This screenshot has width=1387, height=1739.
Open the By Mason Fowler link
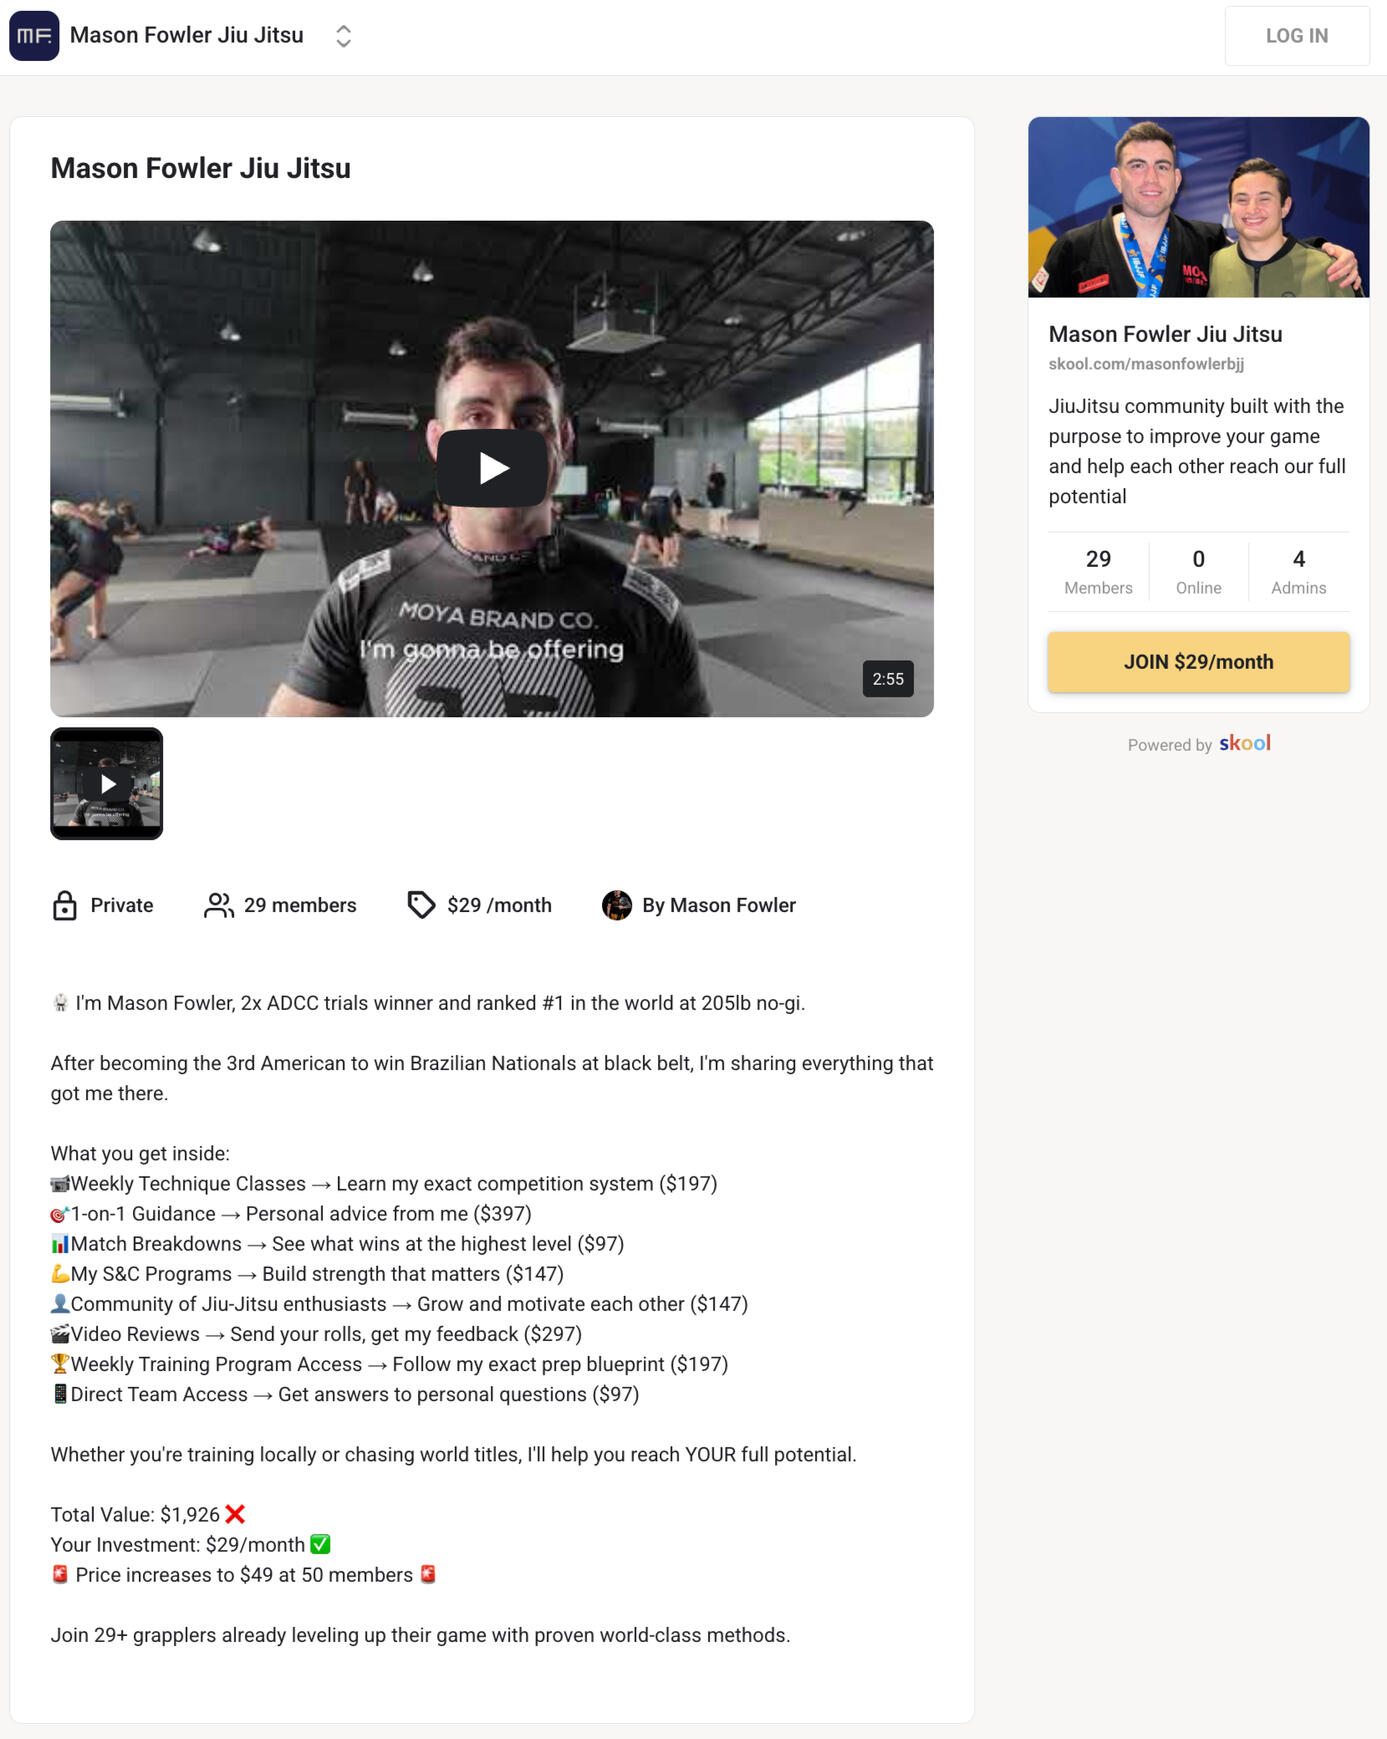coord(719,905)
